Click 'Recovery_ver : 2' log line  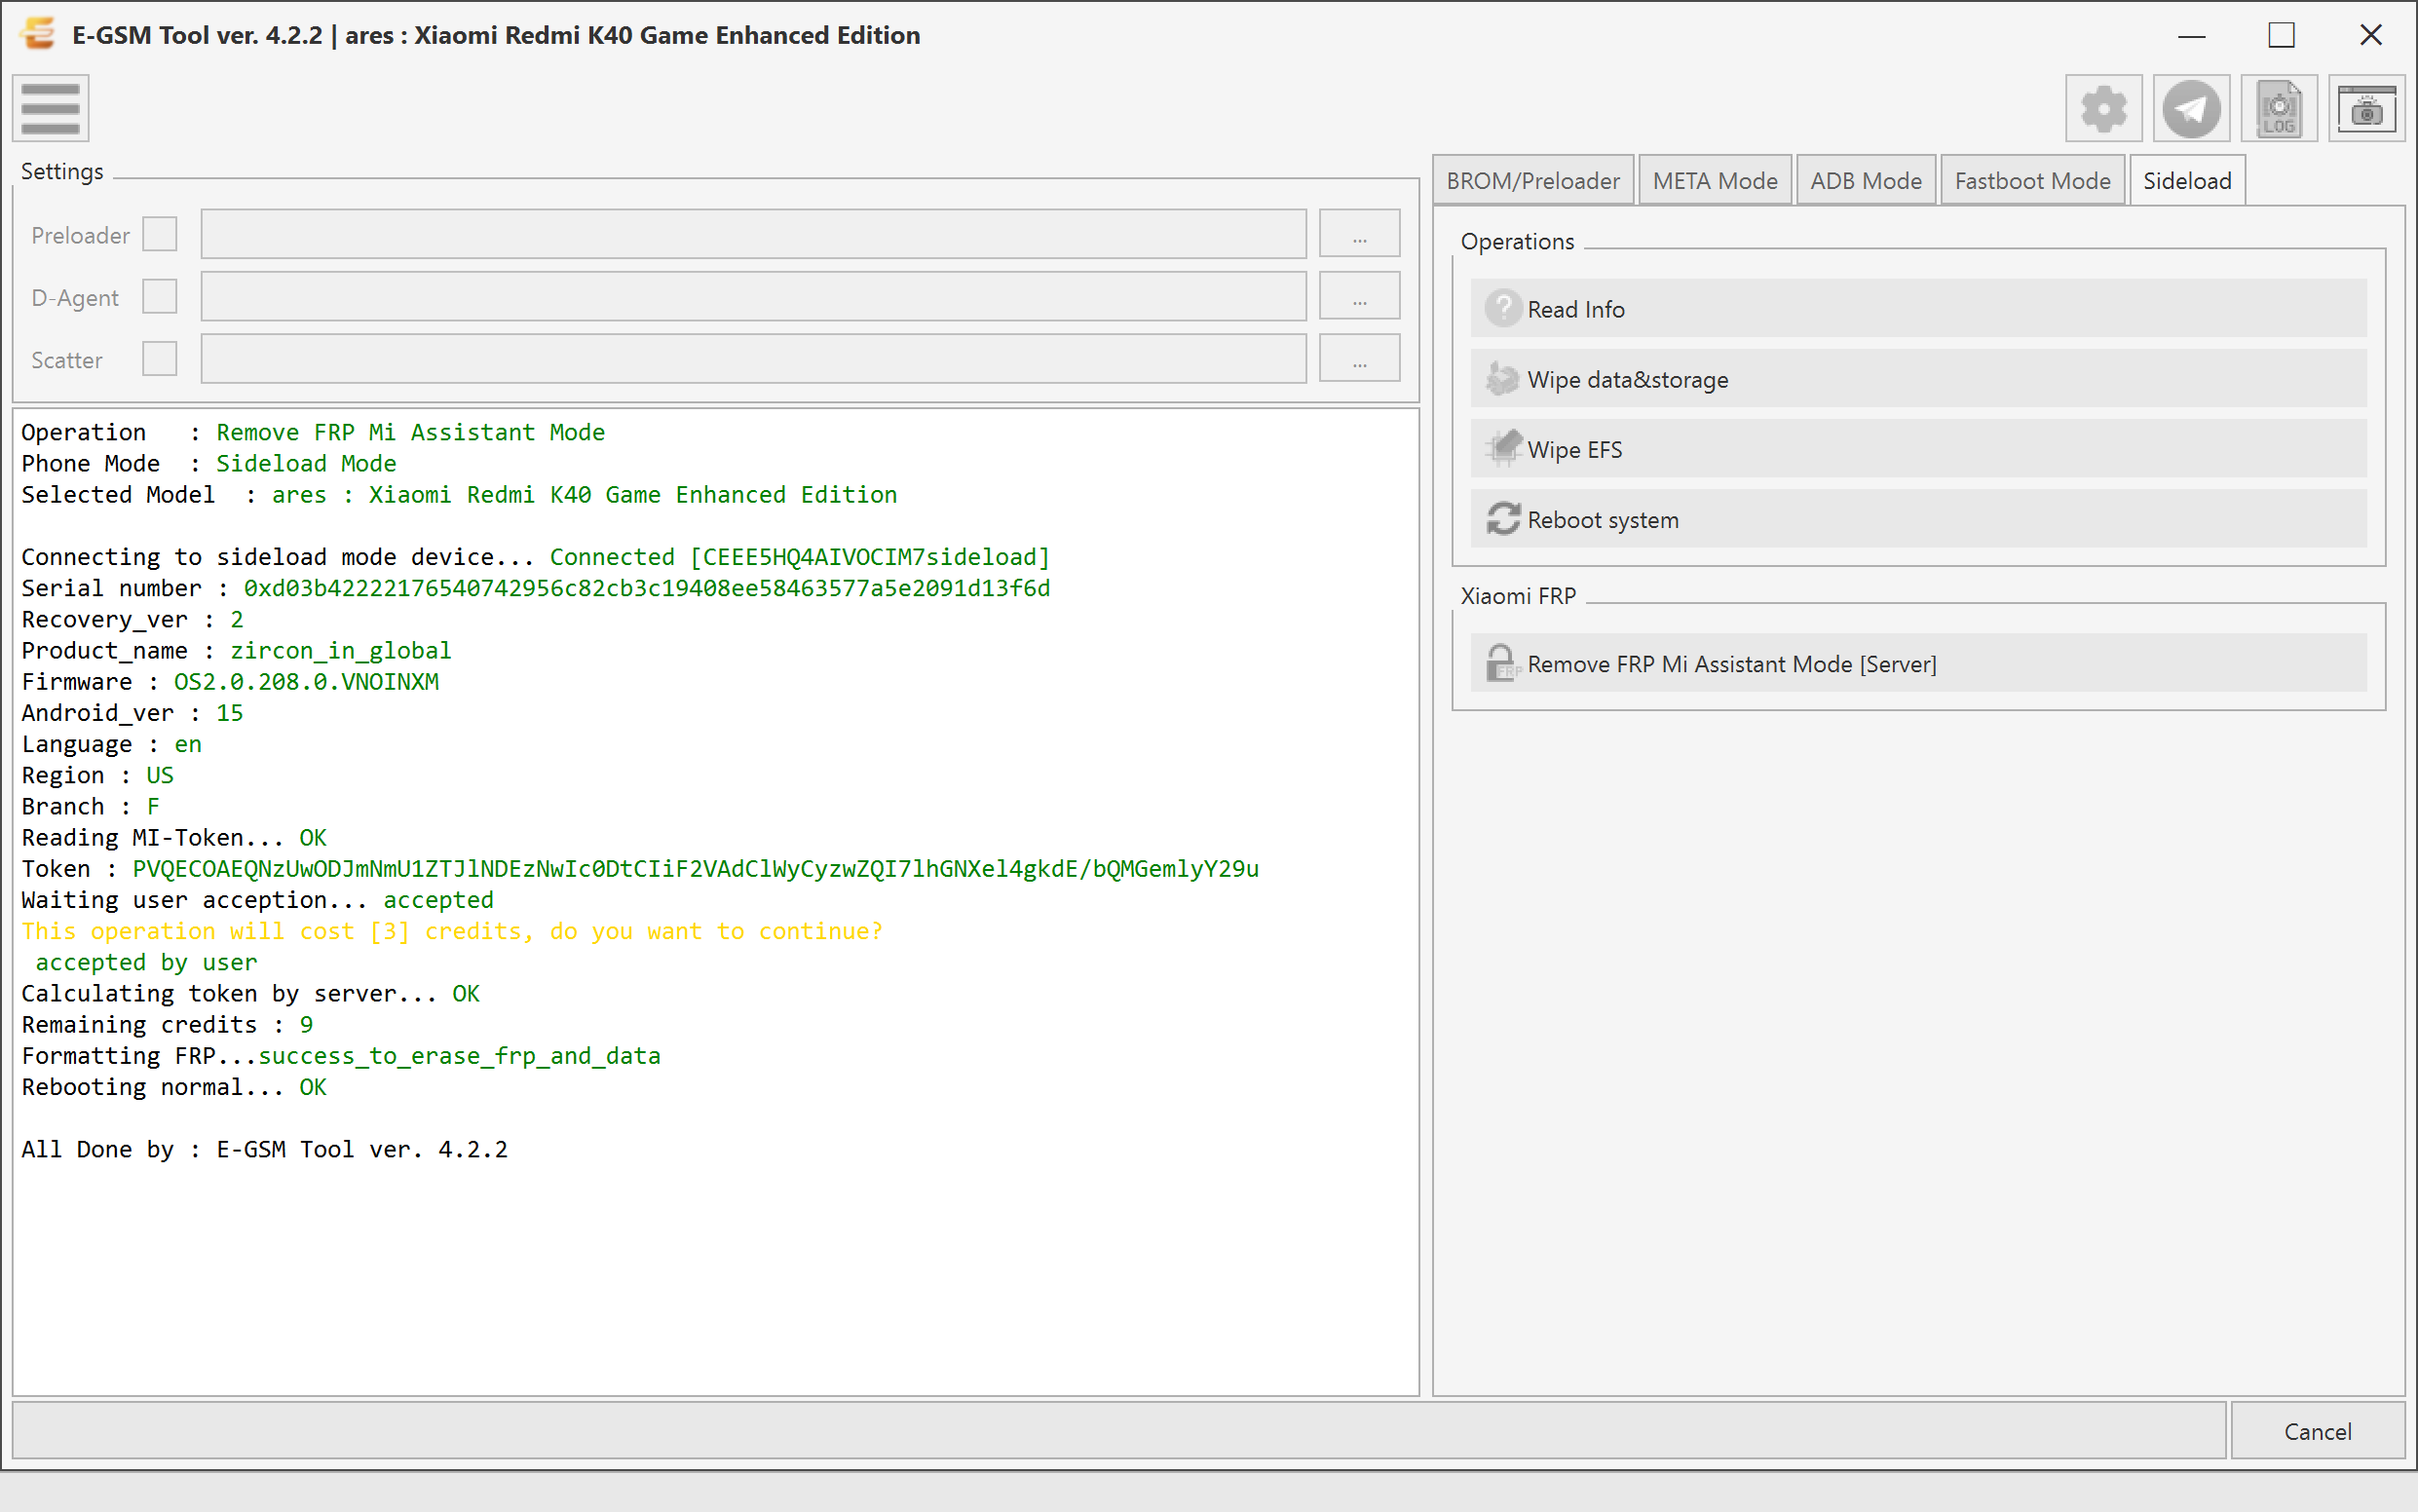(132, 620)
